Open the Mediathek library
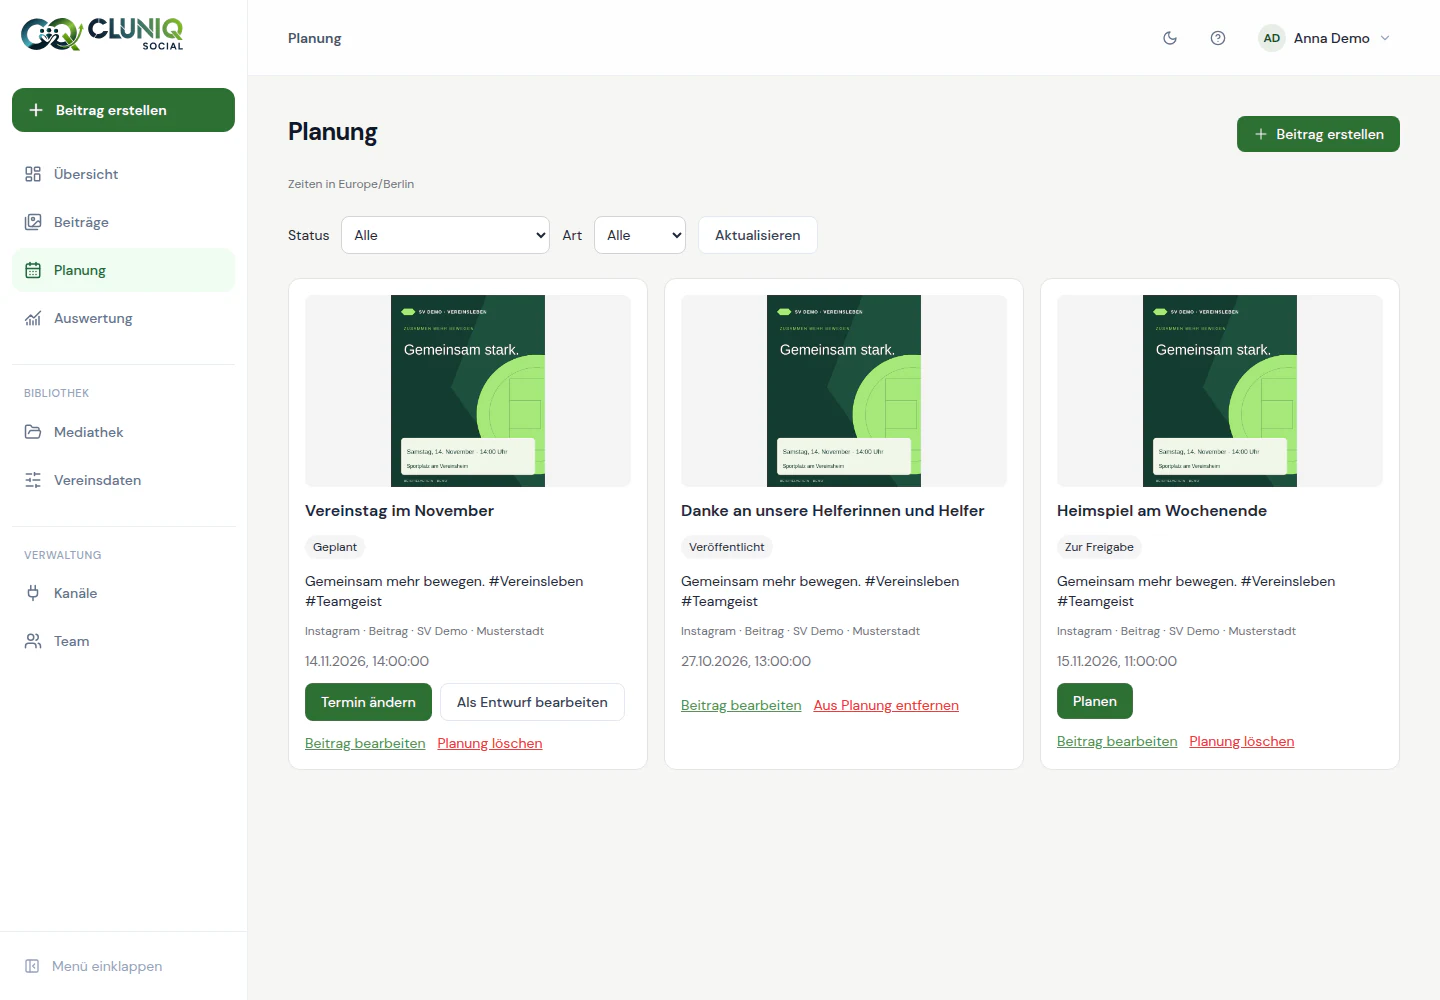This screenshot has width=1440, height=1000. [x=123, y=432]
